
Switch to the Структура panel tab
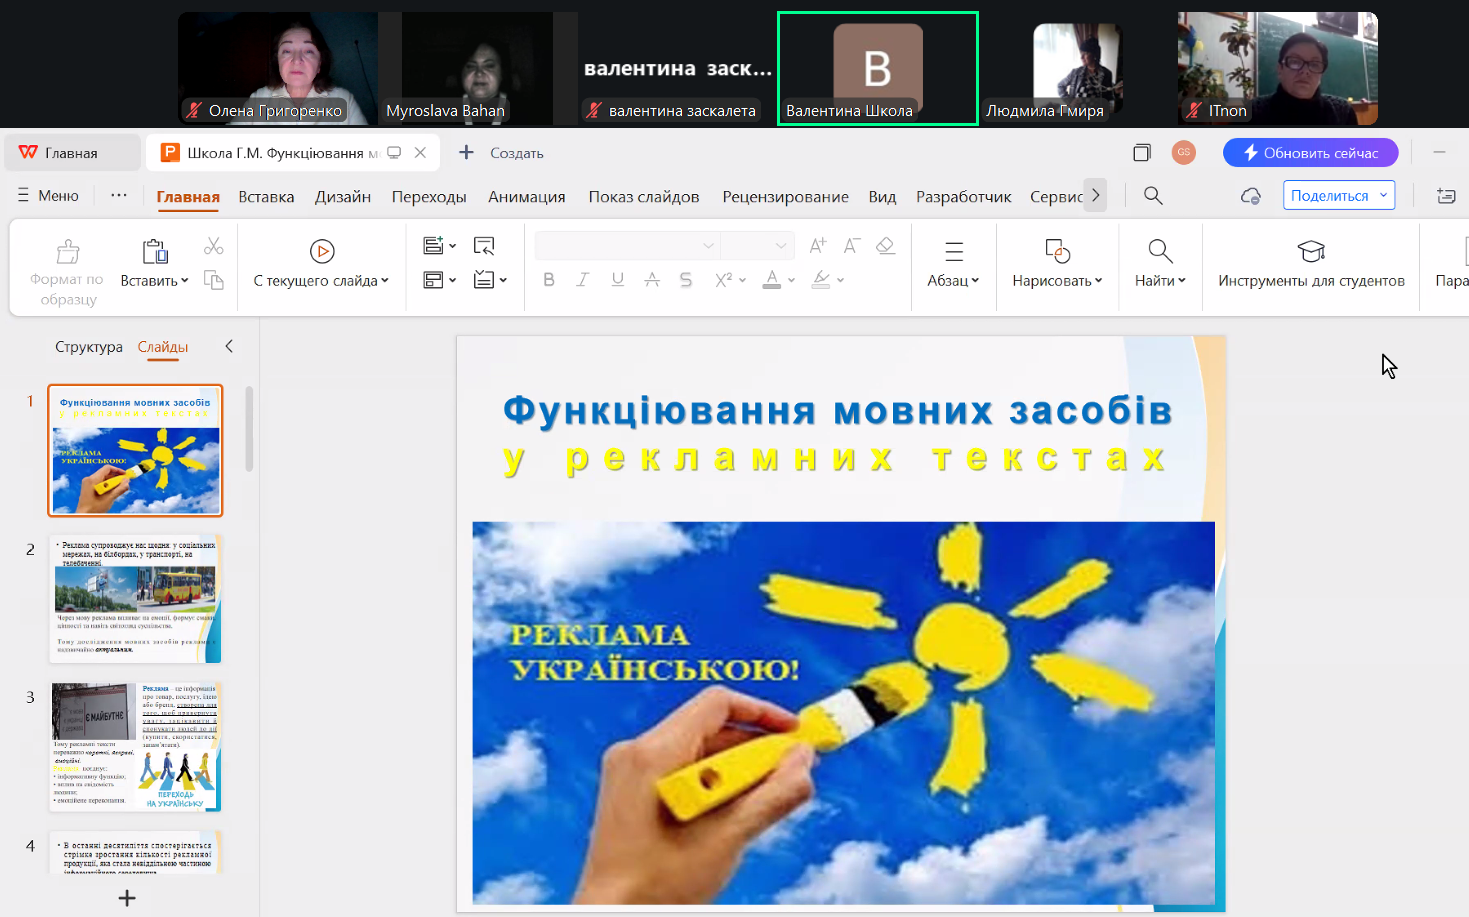pyautogui.click(x=89, y=347)
